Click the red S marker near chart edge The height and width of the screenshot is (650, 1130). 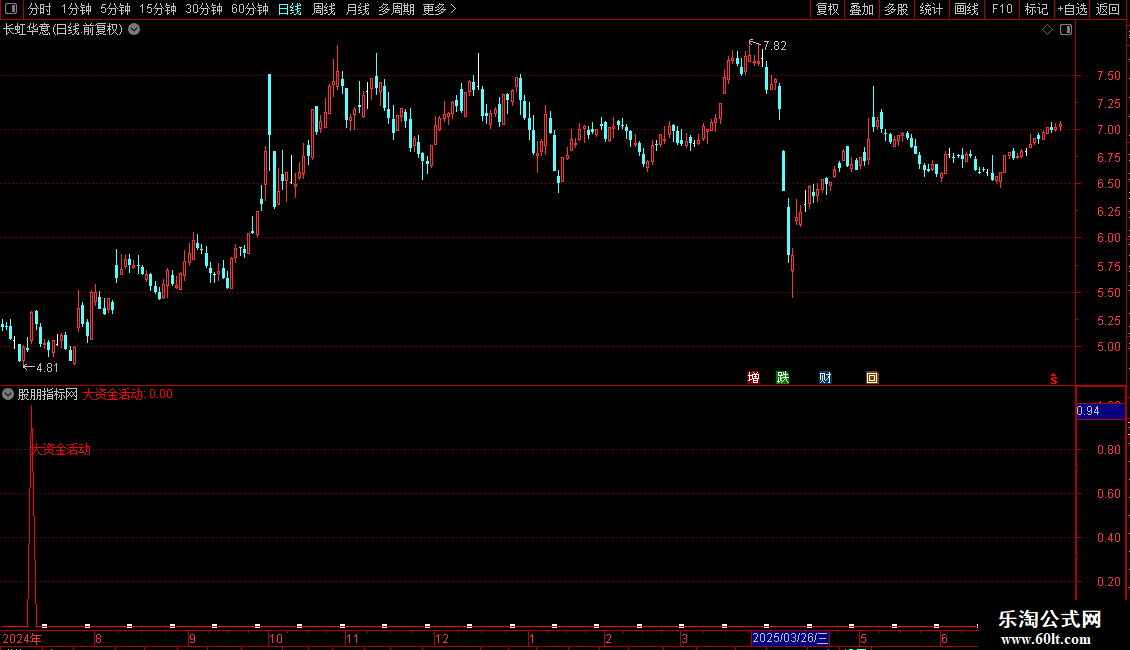click(x=1054, y=379)
